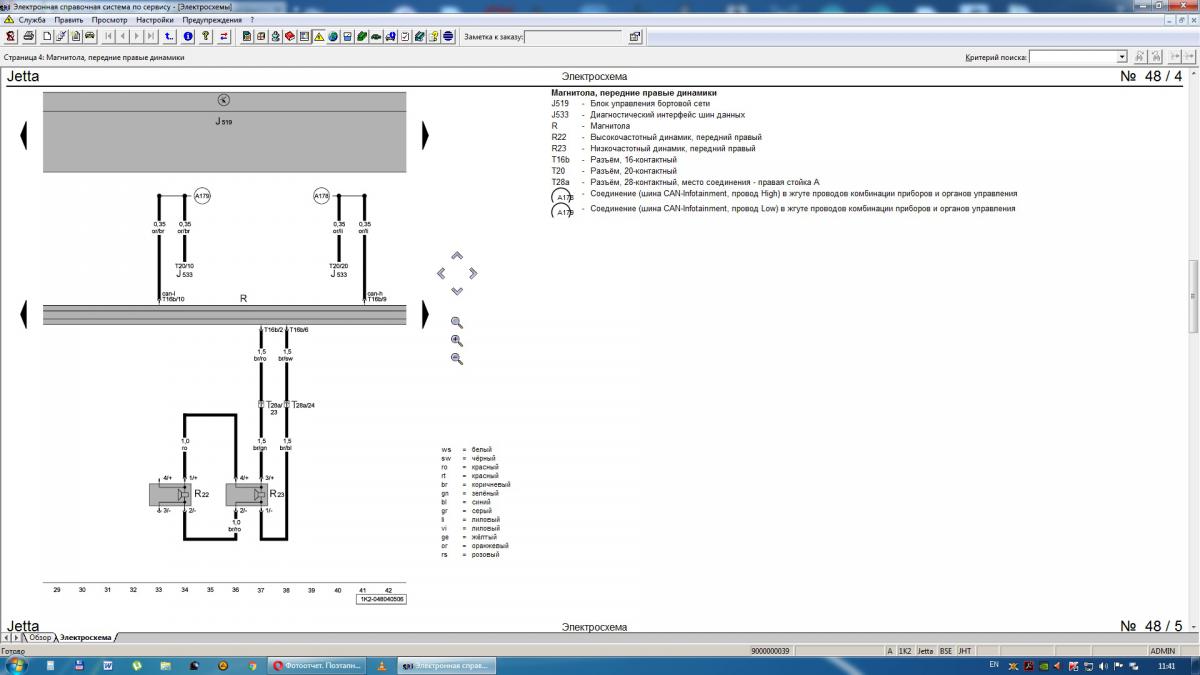Go to last page with toolbar arrow
Viewport: 1200px width, 675px height.
[151, 37]
